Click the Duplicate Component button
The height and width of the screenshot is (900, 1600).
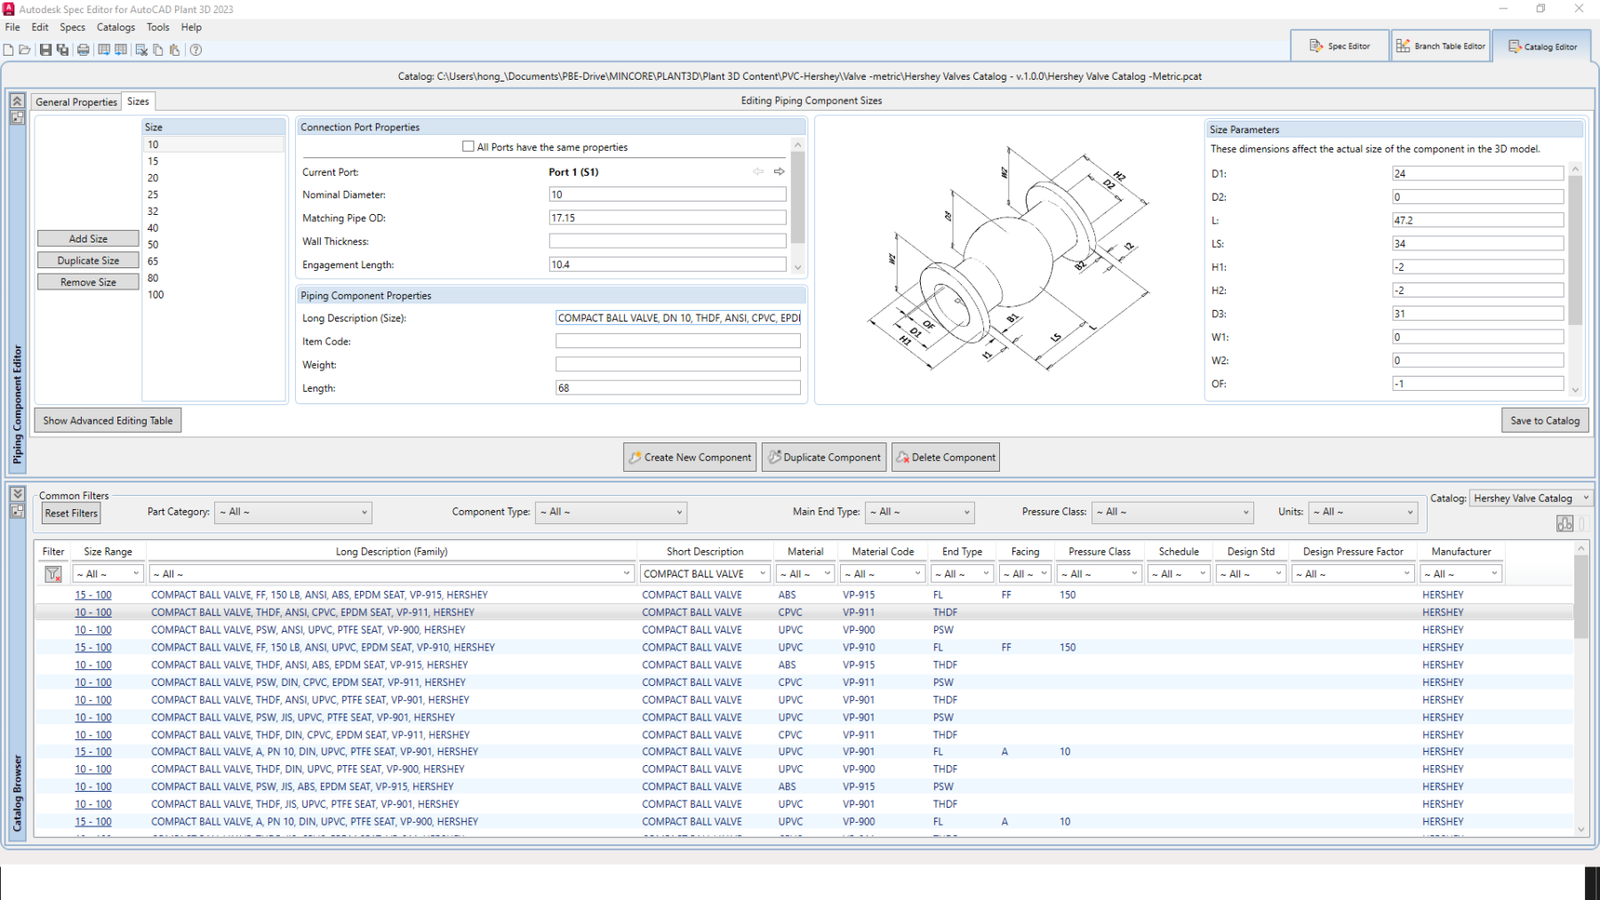(x=825, y=458)
